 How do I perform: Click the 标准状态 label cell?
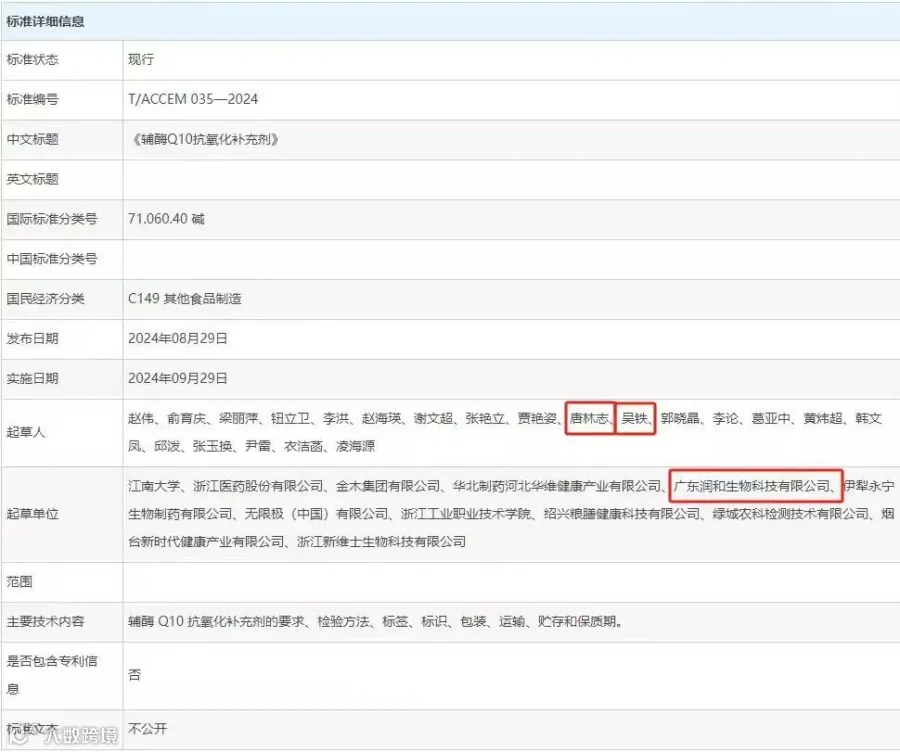pyautogui.click(x=32, y=60)
